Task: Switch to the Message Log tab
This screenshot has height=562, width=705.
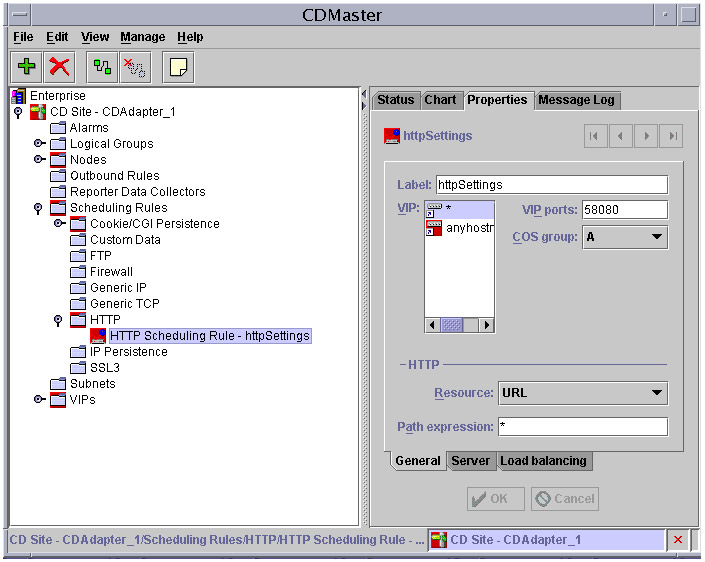Action: click(576, 100)
